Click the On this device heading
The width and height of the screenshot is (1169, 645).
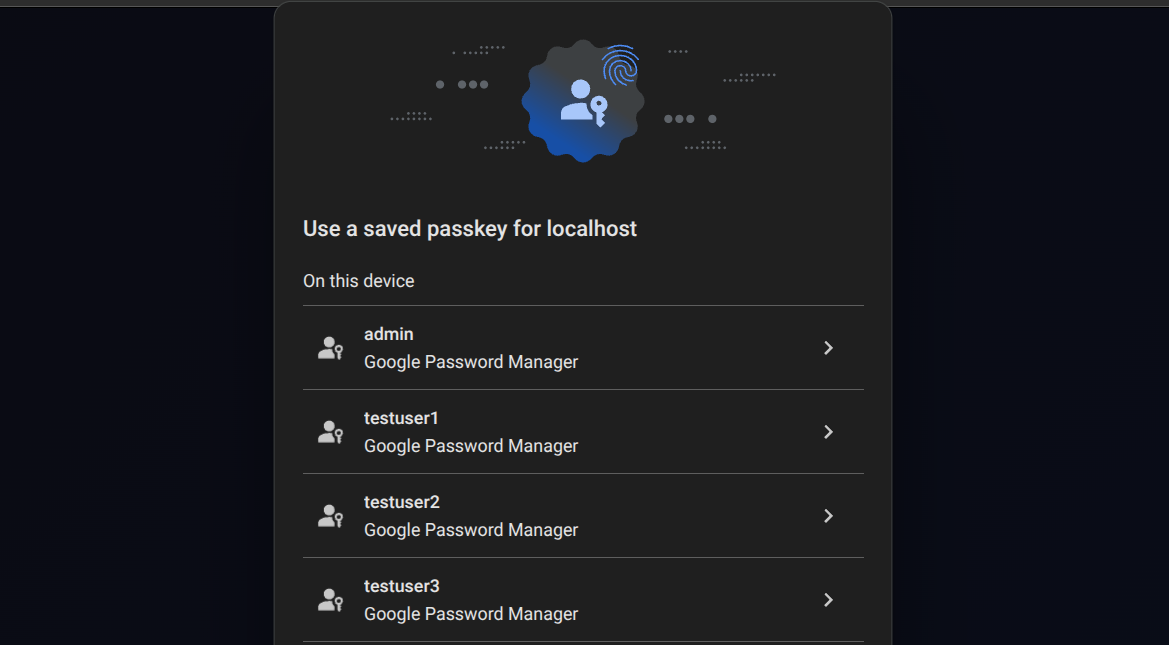[358, 281]
